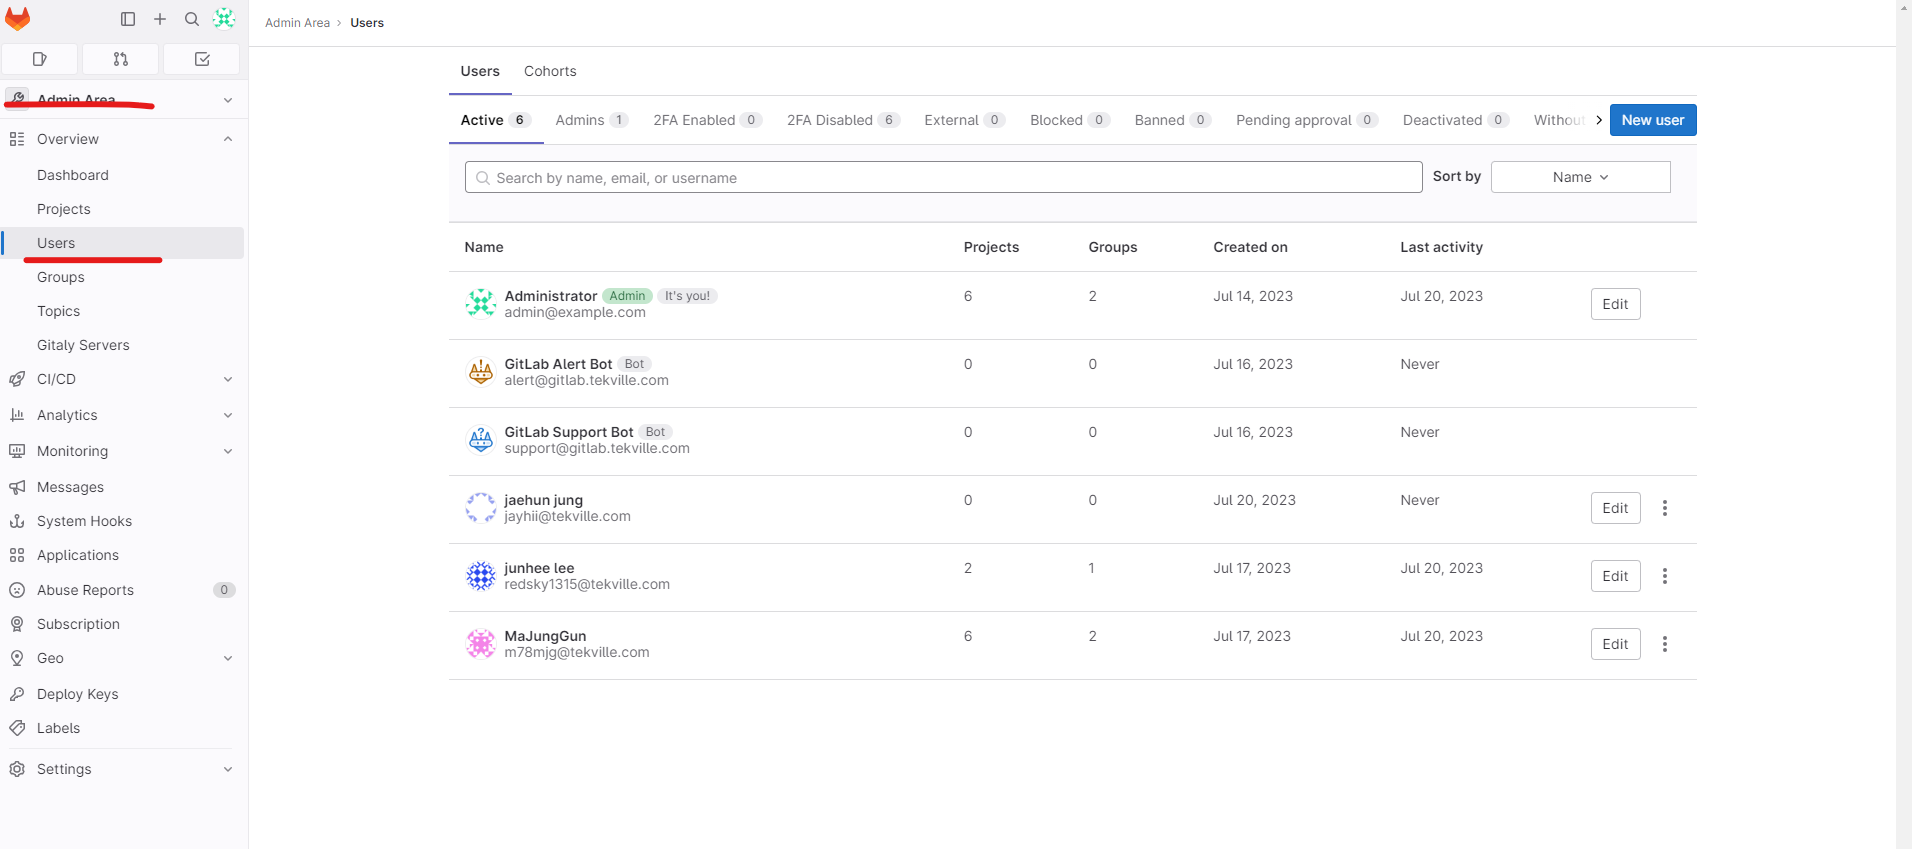
Task: Click the Admin Area wrench icon
Action: pyautogui.click(x=17, y=98)
